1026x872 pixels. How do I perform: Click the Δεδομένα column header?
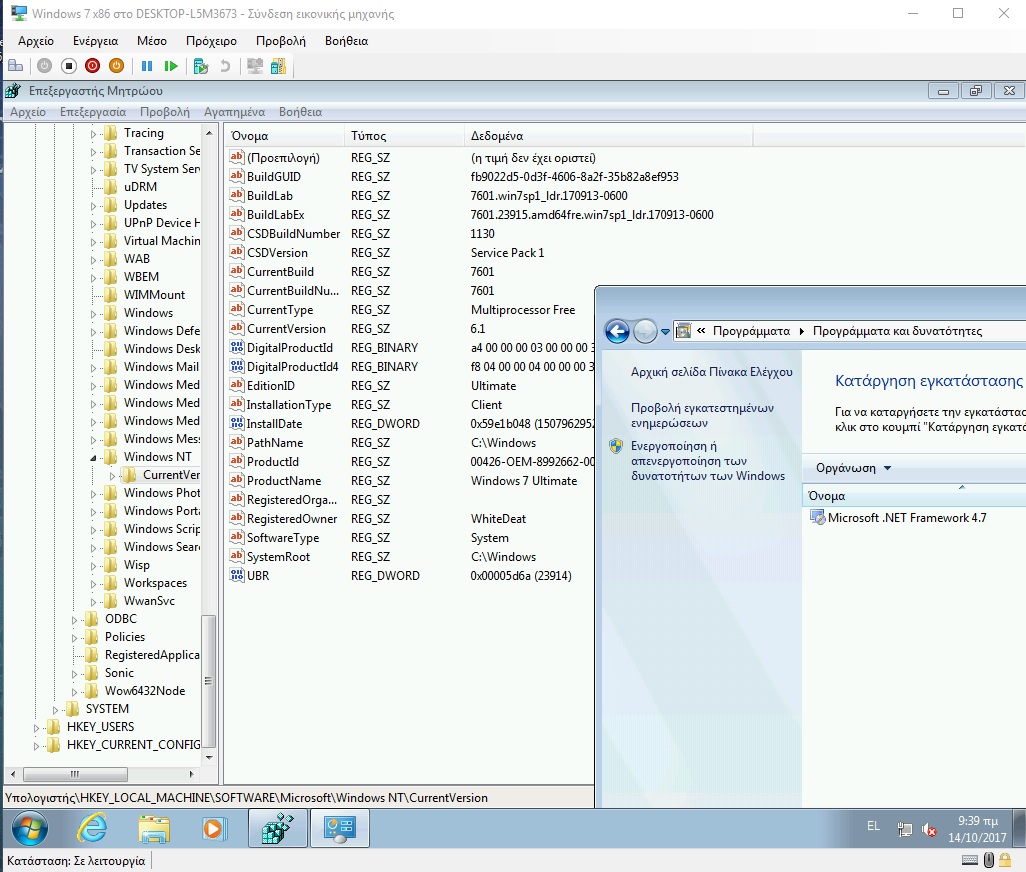click(x=609, y=136)
